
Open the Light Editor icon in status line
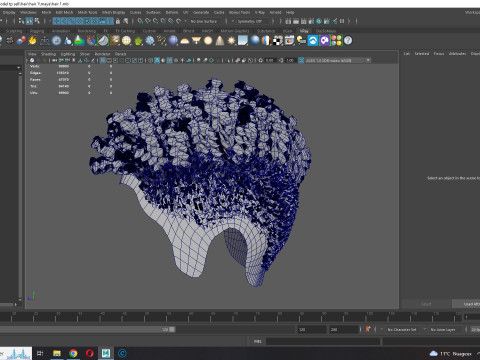[334, 21]
